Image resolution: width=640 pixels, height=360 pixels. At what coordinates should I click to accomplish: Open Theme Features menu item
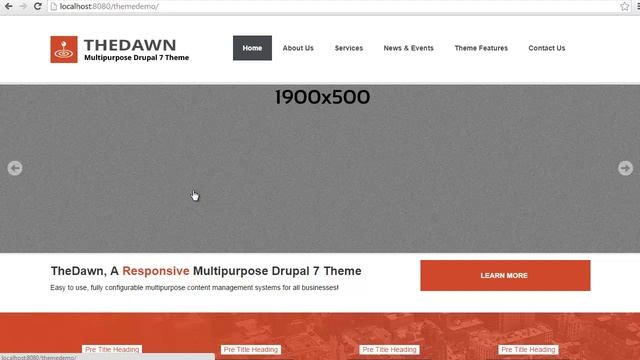[481, 48]
